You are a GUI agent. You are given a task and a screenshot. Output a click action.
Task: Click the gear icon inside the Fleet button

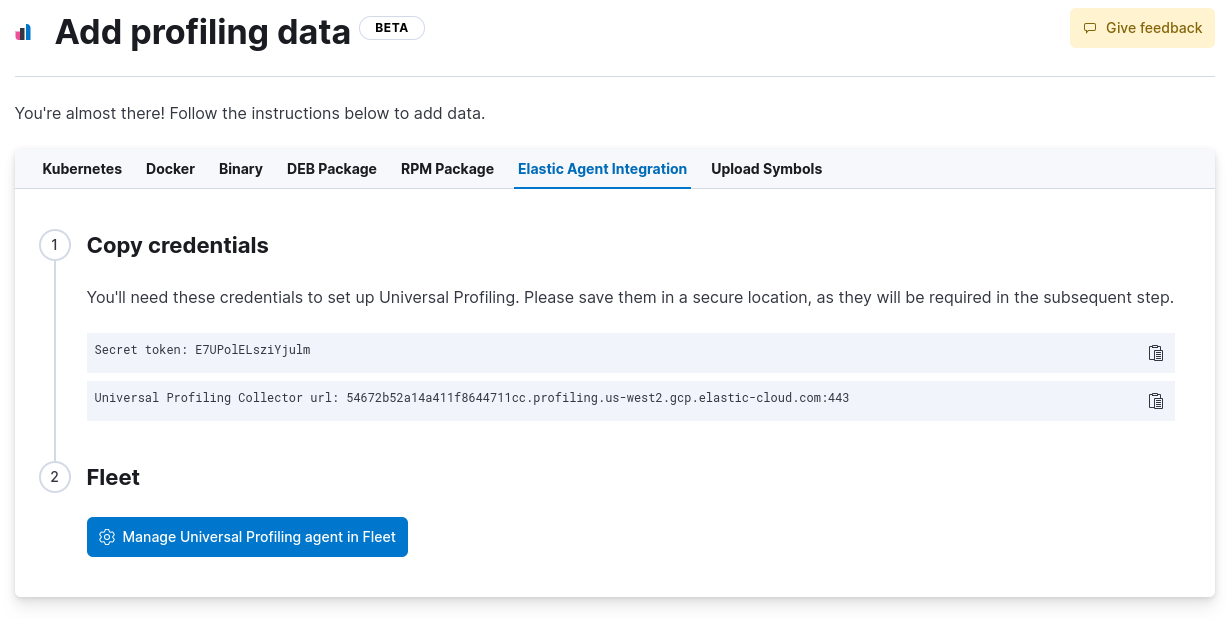coord(107,537)
